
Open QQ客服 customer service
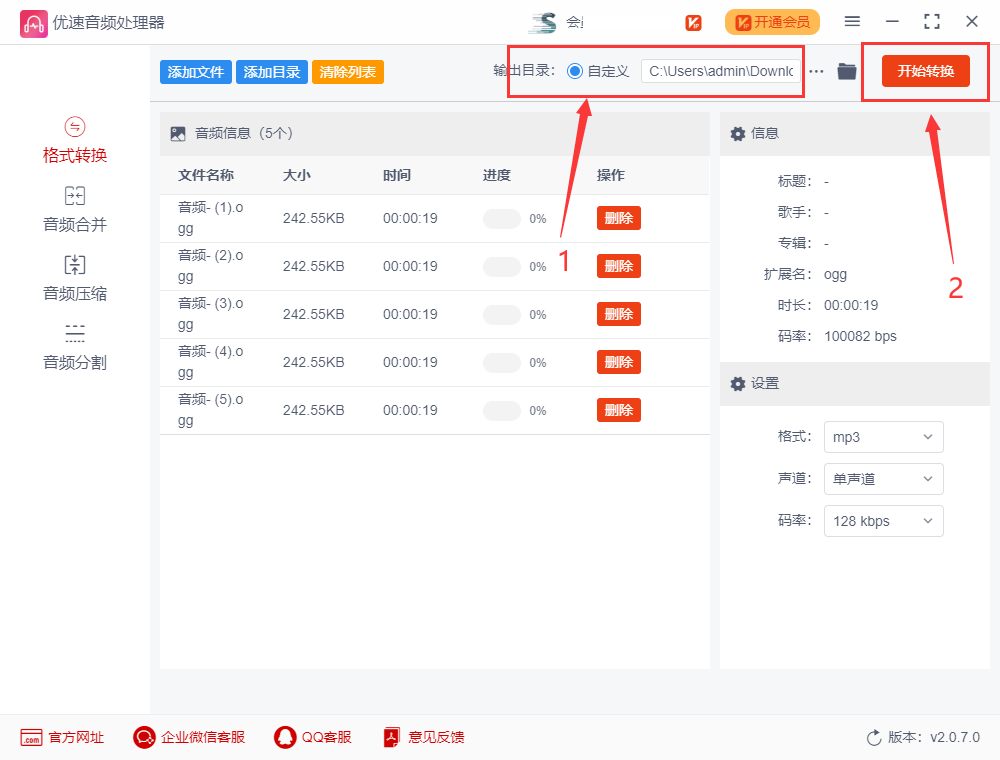(312, 737)
